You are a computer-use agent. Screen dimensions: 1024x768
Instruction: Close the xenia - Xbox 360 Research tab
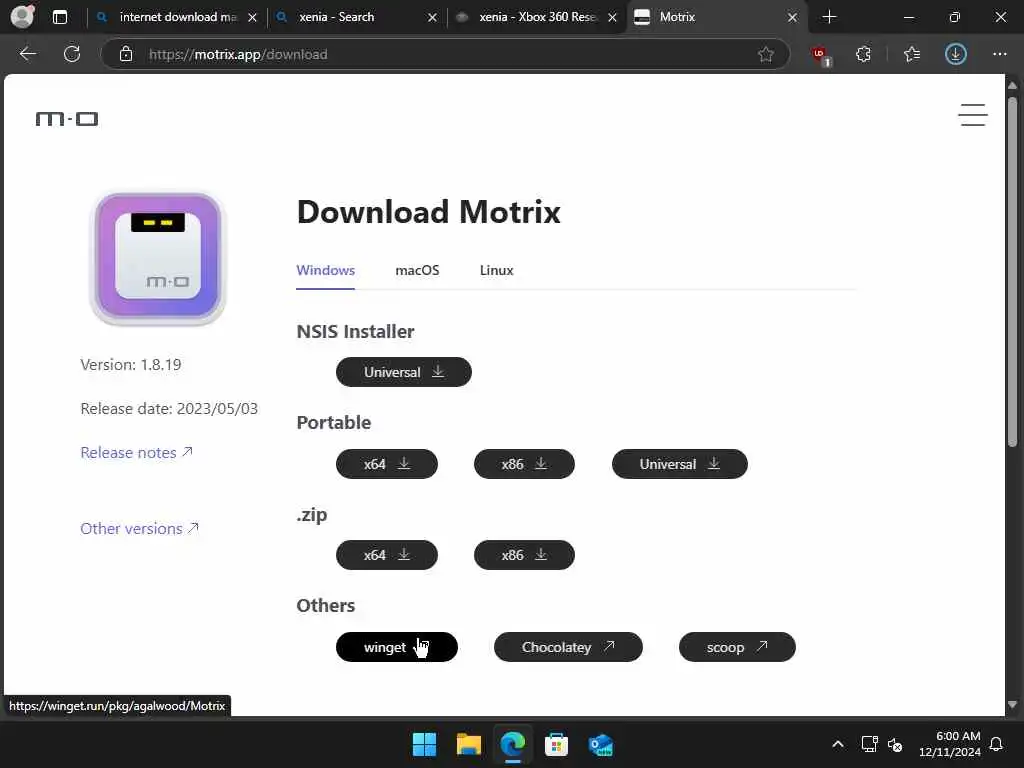(612, 18)
